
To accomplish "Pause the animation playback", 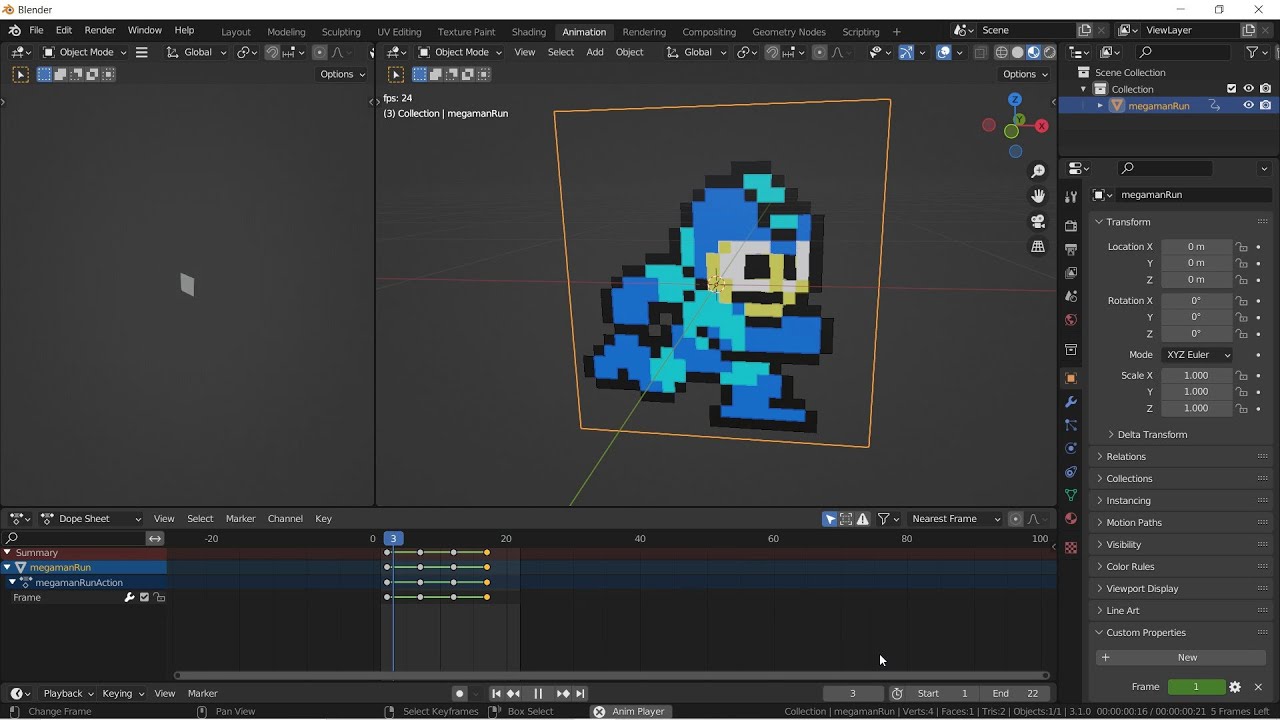I will coord(538,694).
